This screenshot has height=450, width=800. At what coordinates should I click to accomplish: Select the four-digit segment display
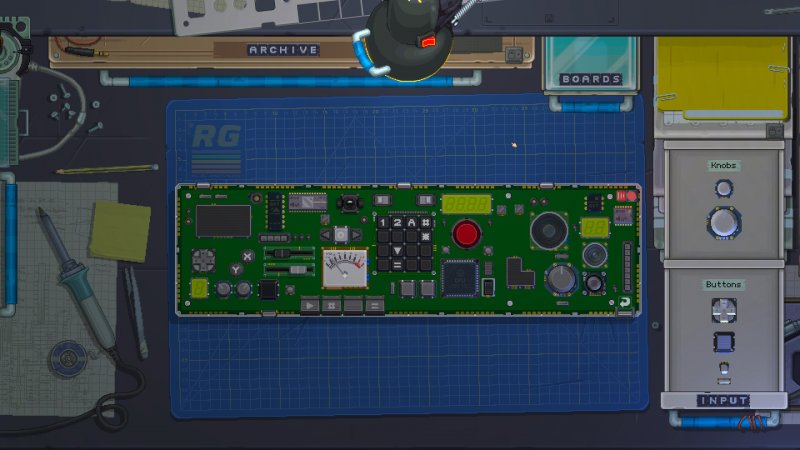[466, 205]
